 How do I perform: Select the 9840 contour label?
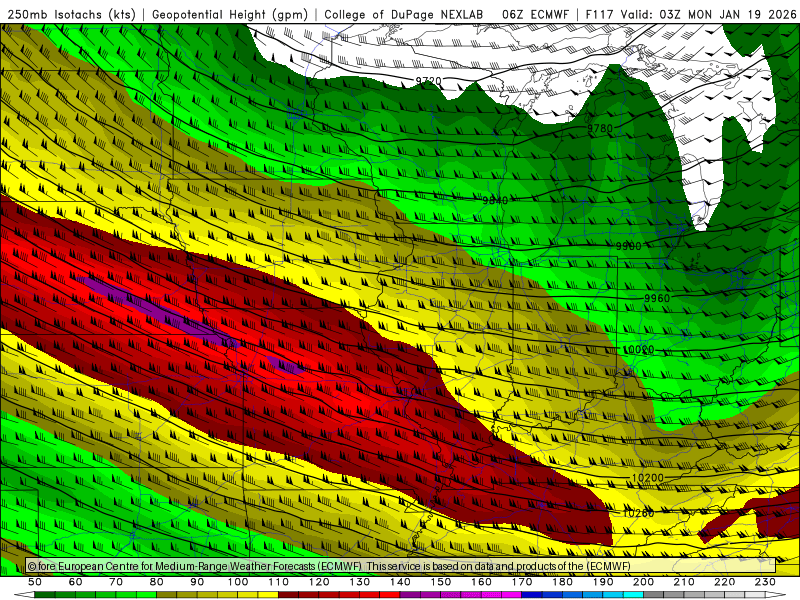click(495, 200)
